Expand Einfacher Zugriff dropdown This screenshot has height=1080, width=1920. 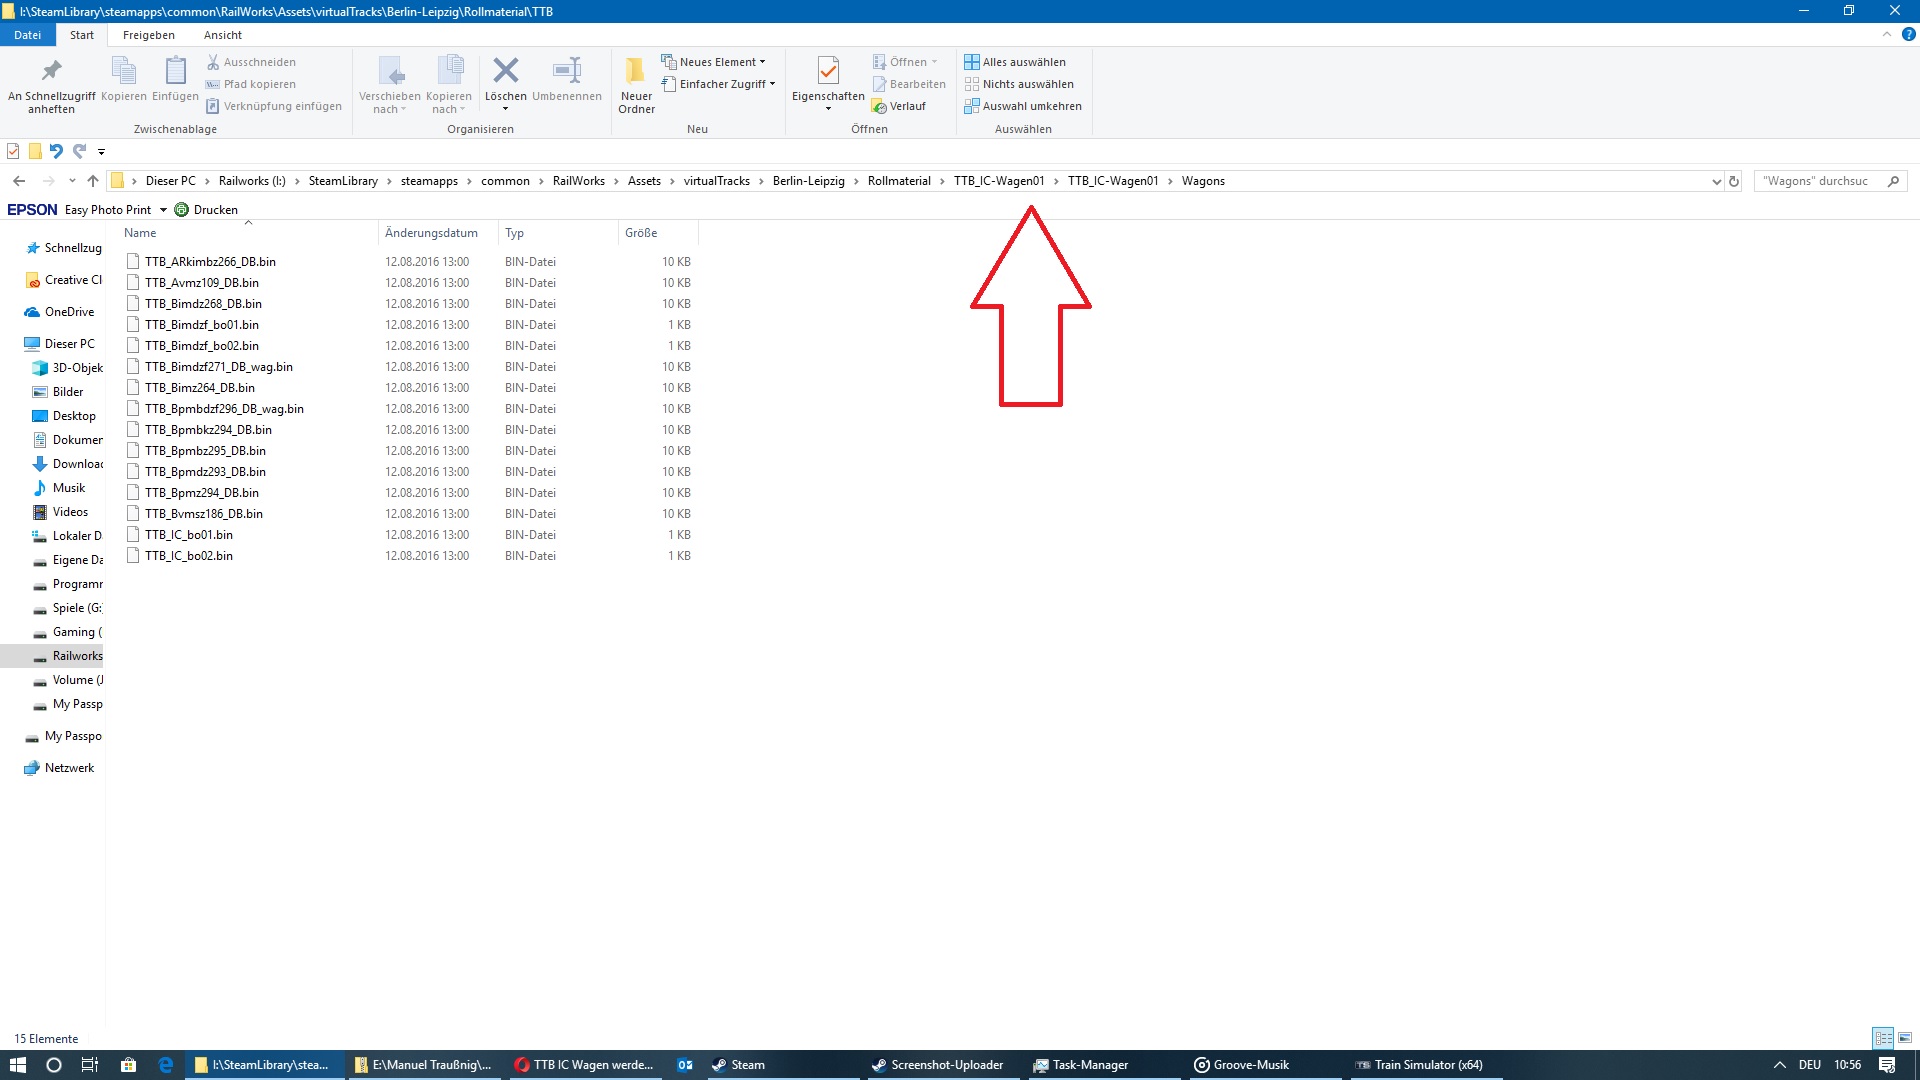(x=718, y=84)
